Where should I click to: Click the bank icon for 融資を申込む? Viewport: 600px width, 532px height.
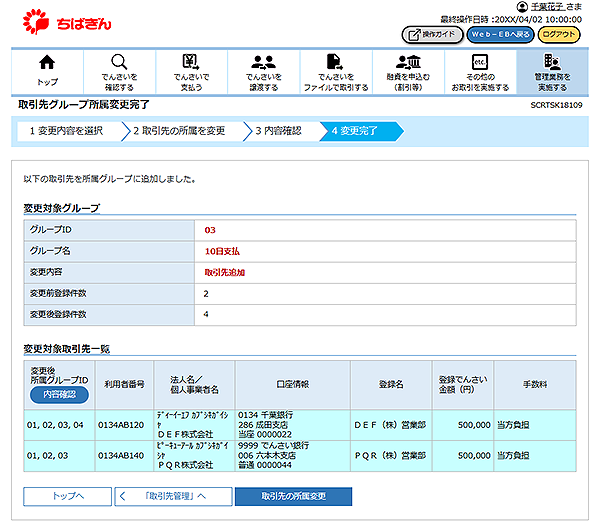point(408,62)
